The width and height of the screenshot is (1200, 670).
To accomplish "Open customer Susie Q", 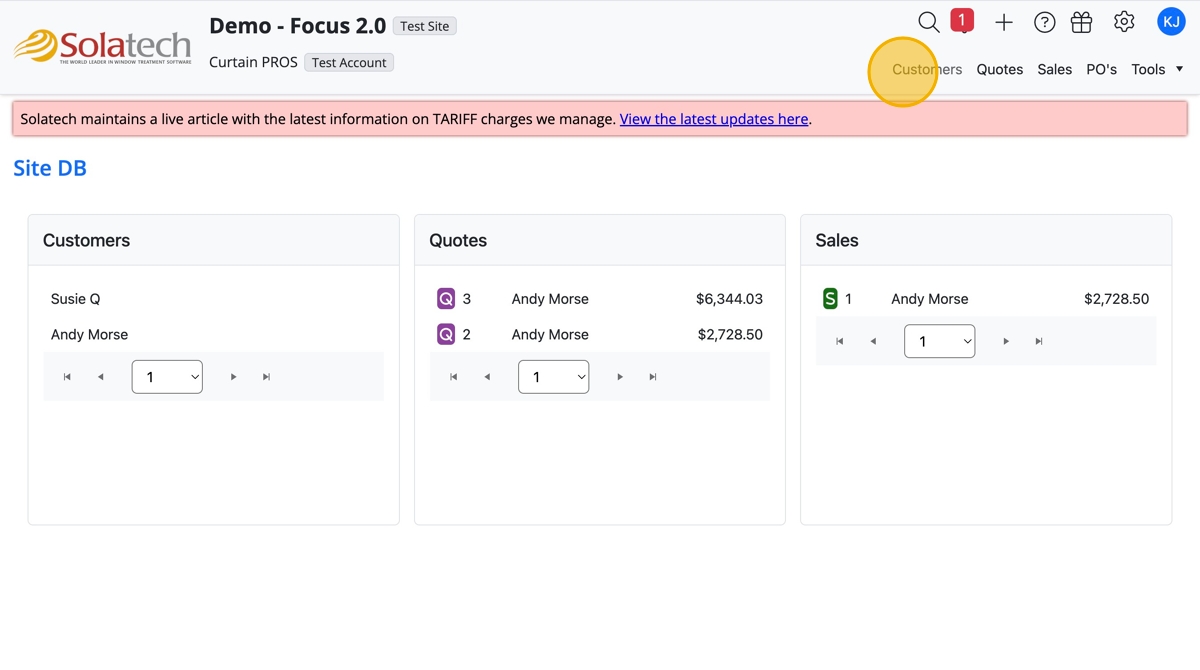I will tap(76, 299).
